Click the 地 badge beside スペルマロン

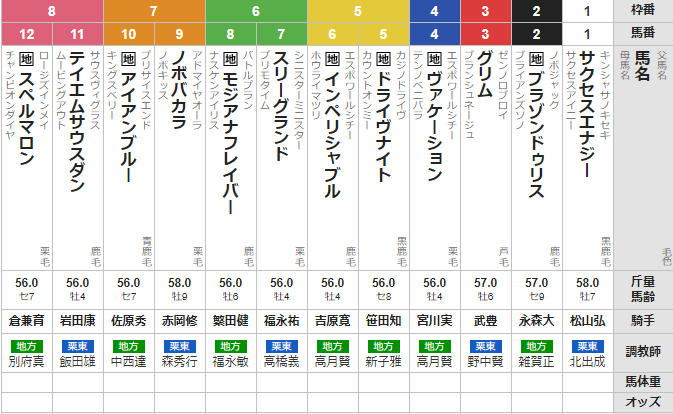[27, 59]
